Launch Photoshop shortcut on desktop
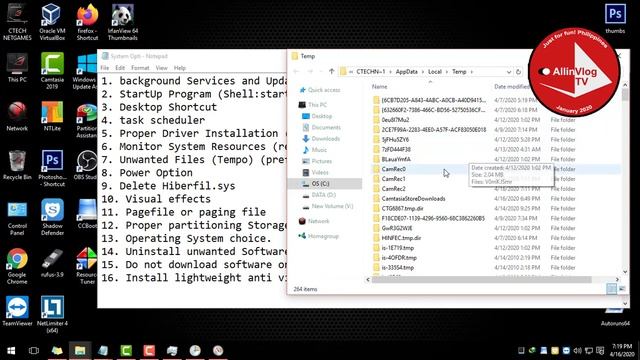 52,169
